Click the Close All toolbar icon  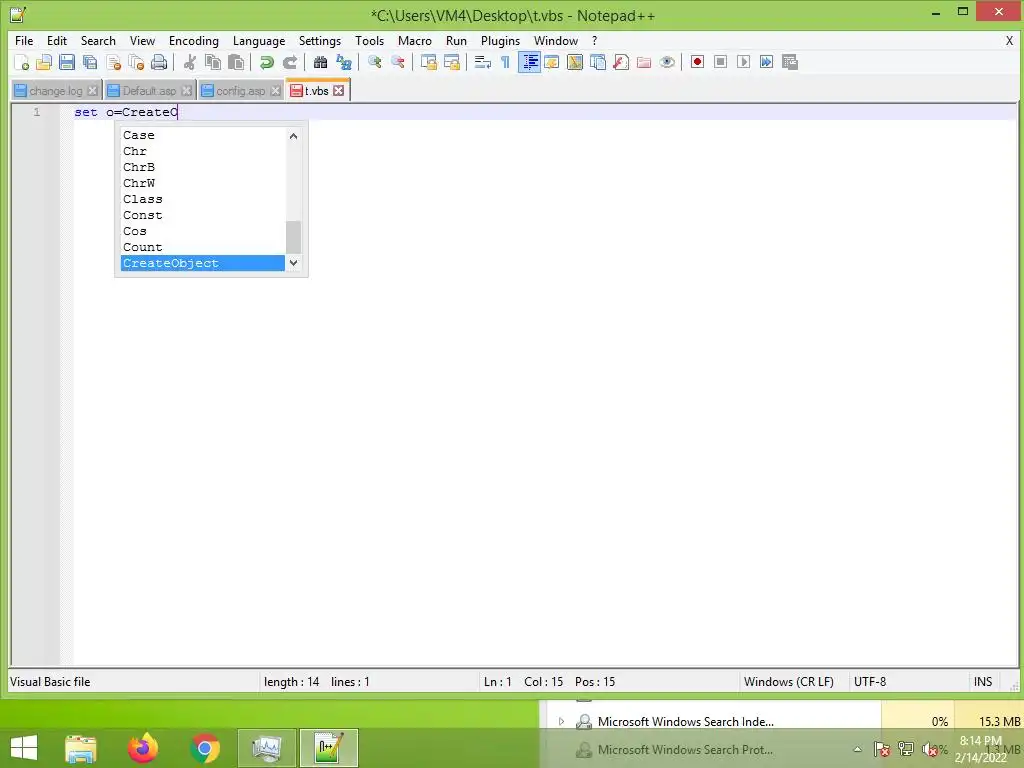136,62
